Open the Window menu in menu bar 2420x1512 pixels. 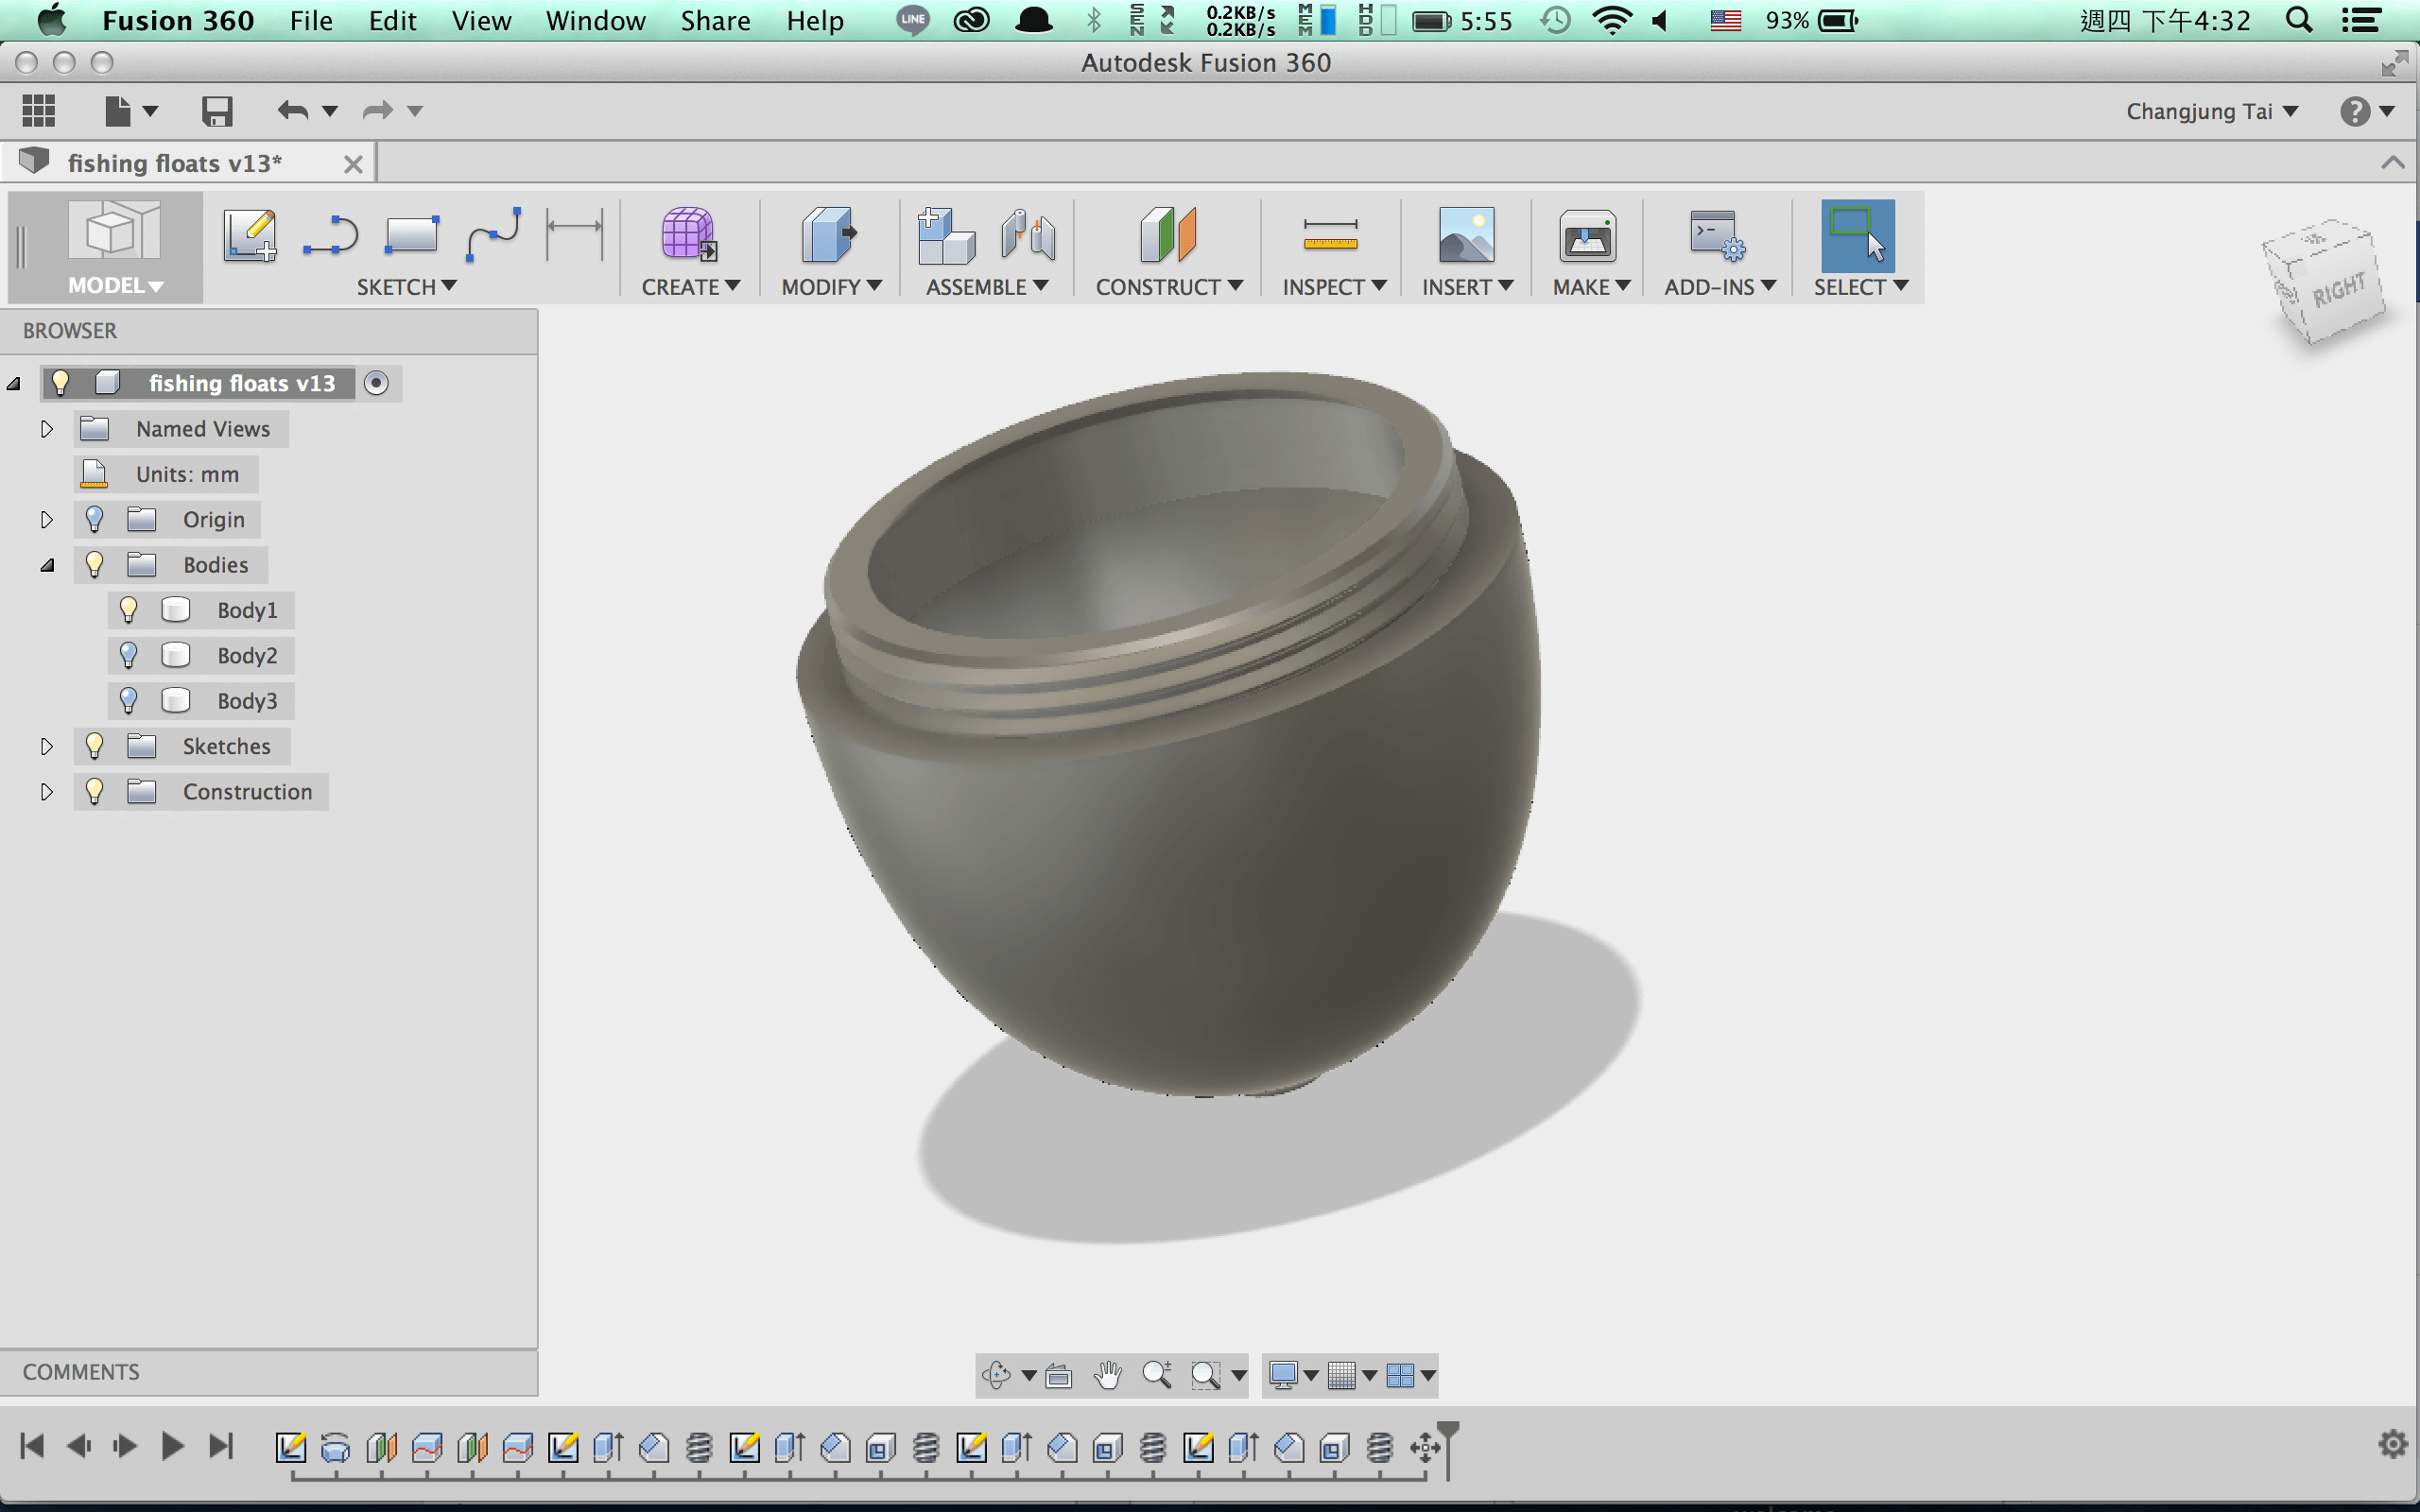coord(595,20)
